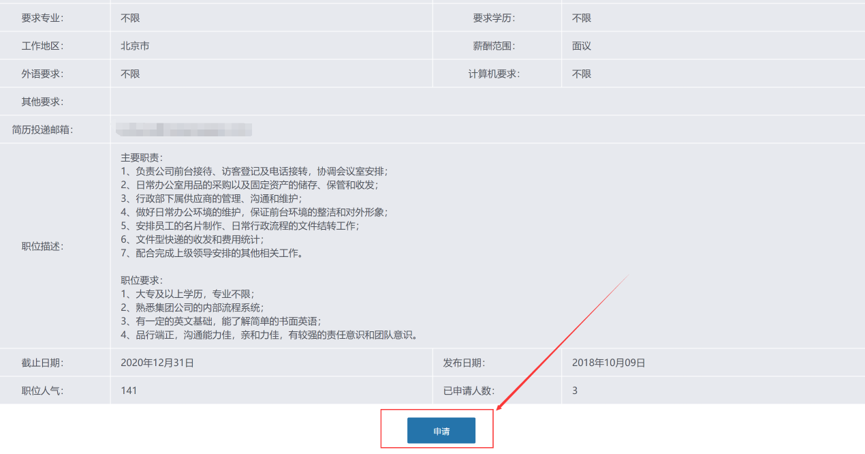This screenshot has height=454, width=865.
Task: Click the 工作地区 label
Action: (x=42, y=46)
